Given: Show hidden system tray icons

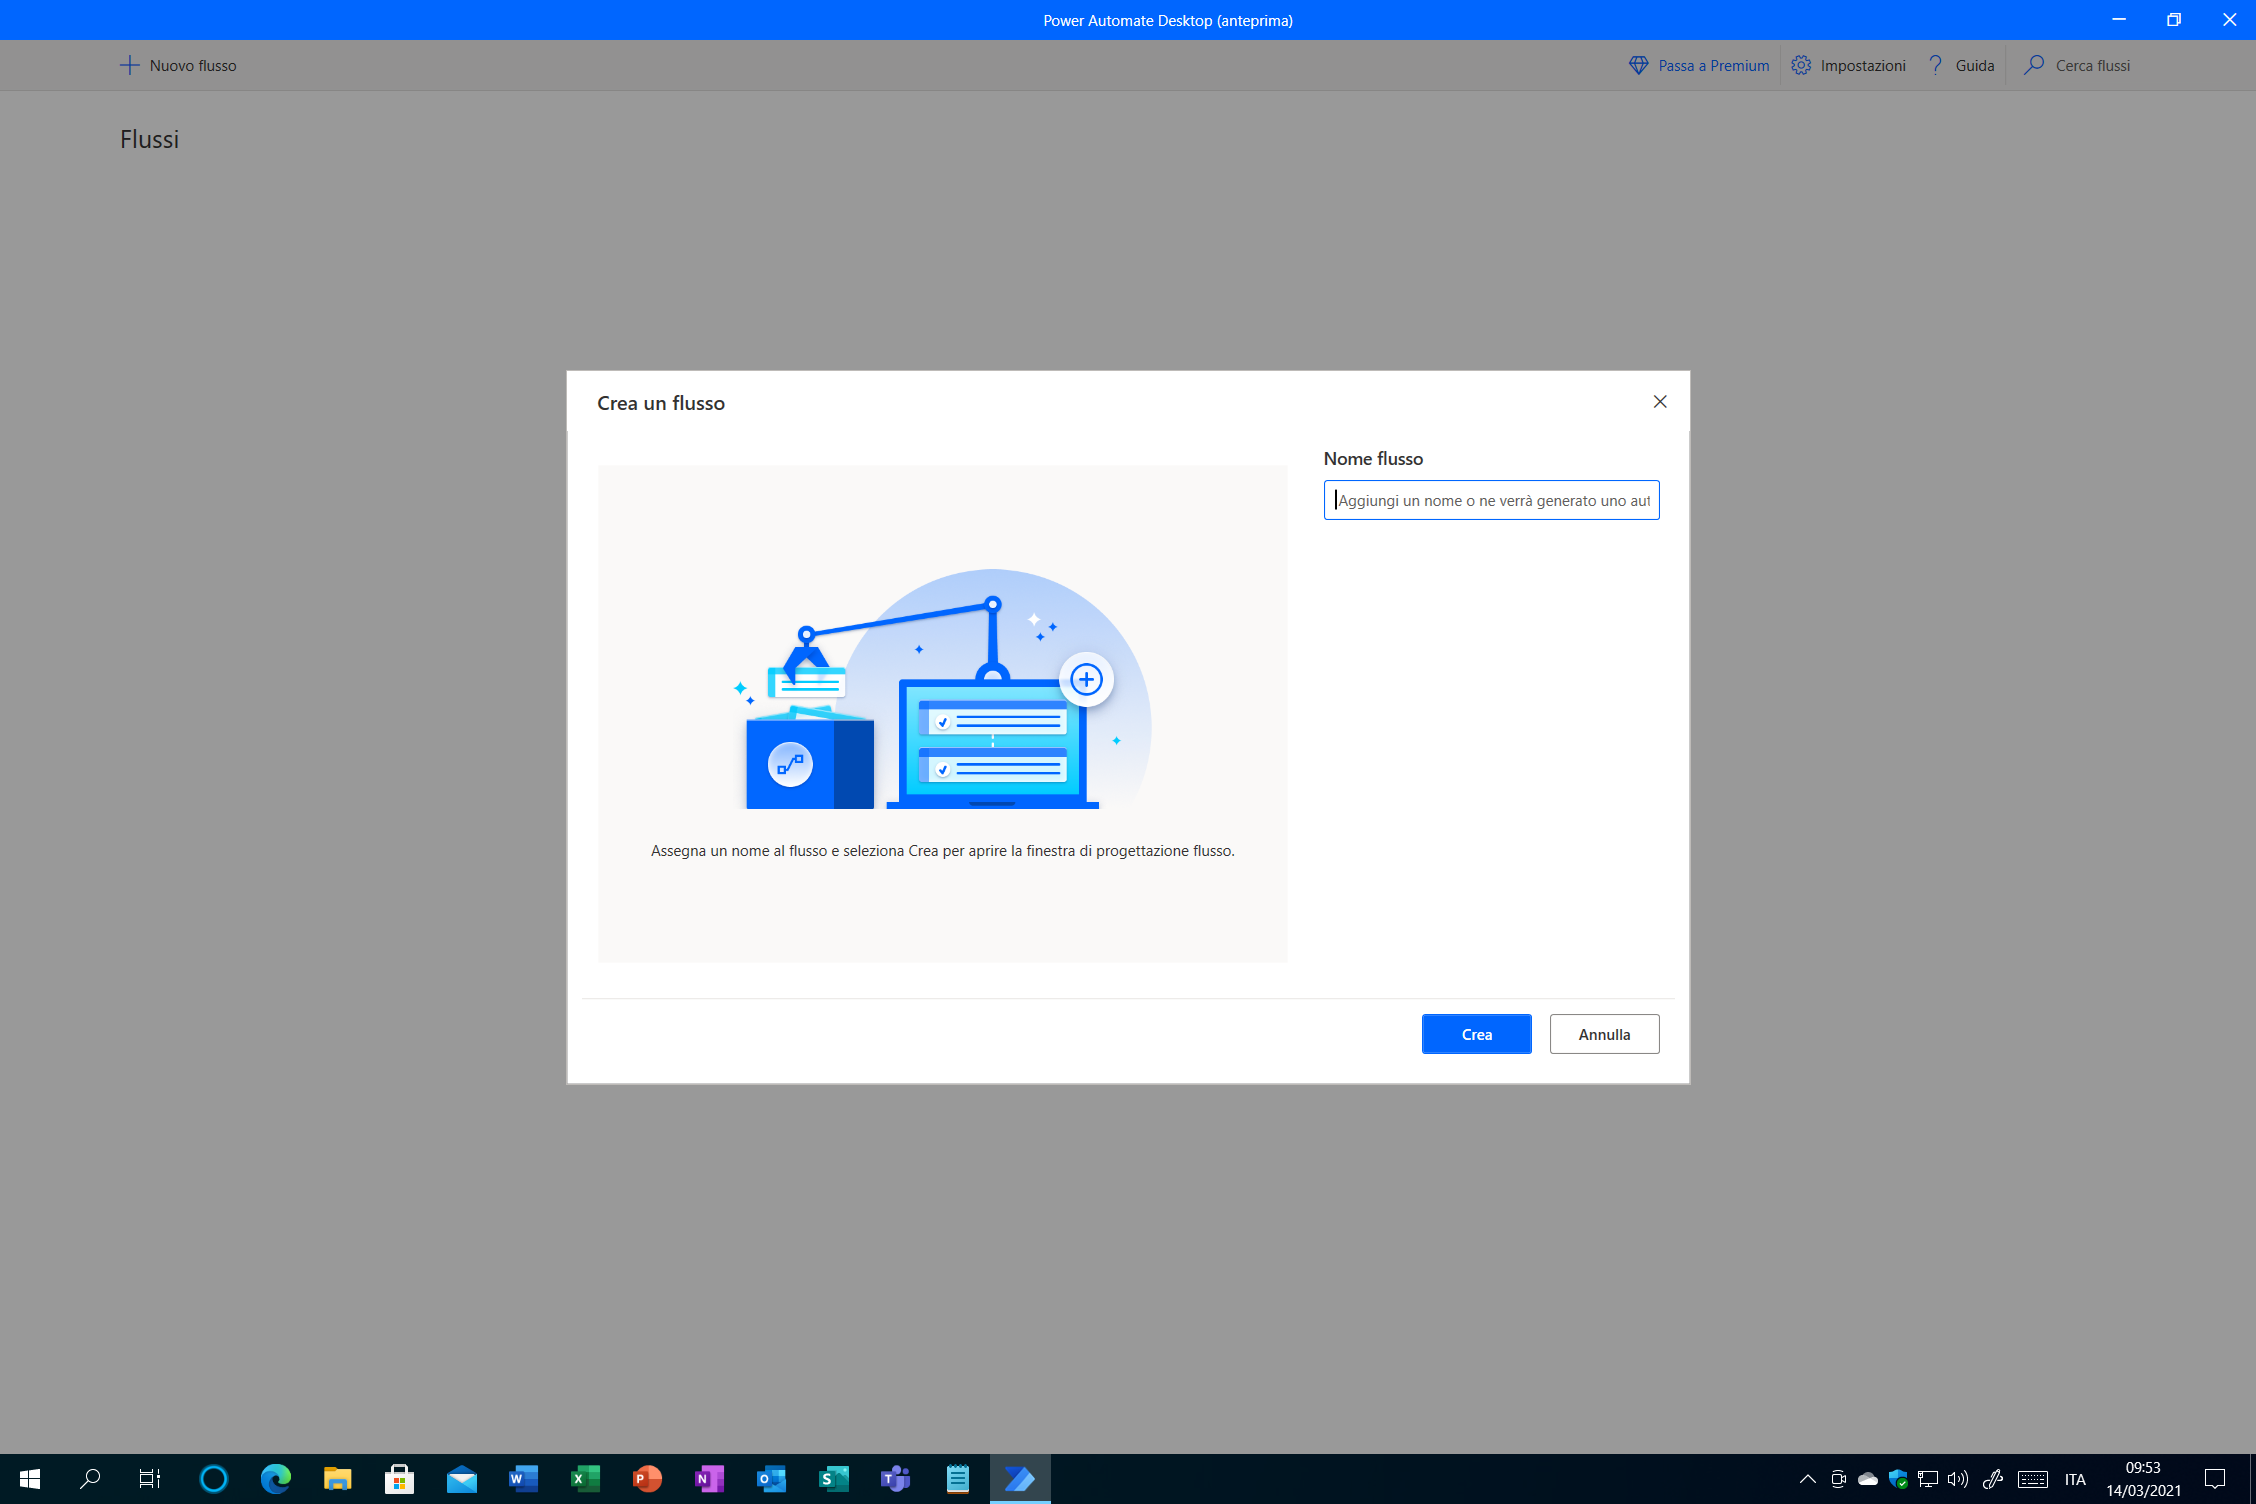Looking at the screenshot, I should coord(1808,1479).
